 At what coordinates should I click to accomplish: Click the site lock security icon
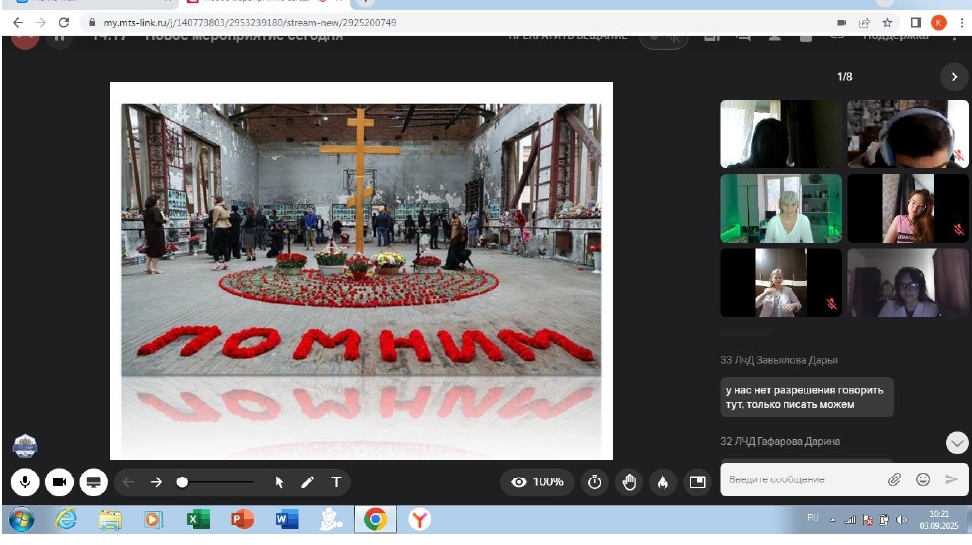click(92, 23)
